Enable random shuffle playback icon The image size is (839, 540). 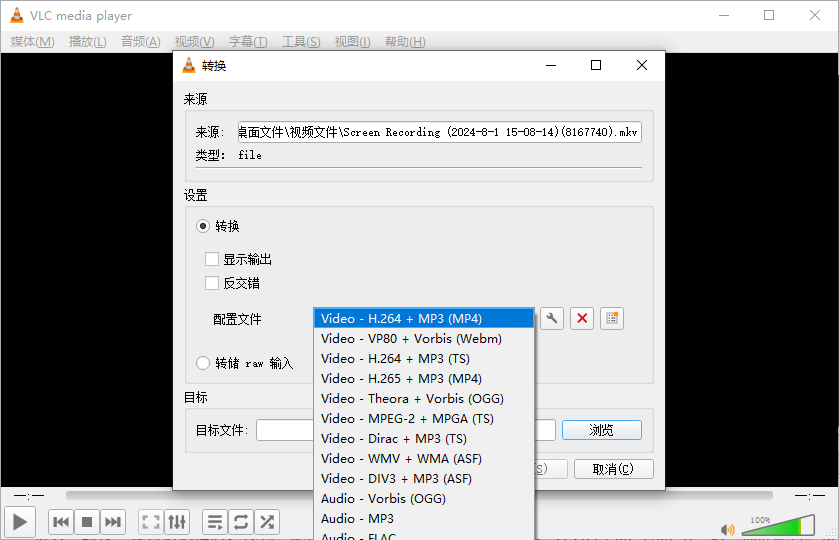[266, 522]
